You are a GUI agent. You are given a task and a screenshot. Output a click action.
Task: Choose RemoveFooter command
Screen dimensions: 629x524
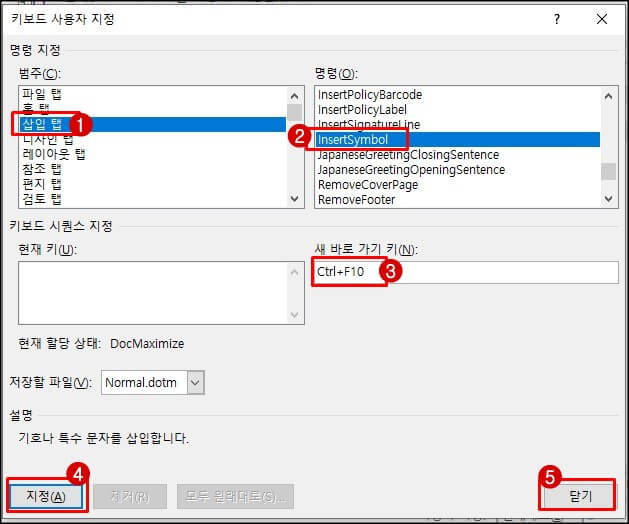(x=458, y=199)
